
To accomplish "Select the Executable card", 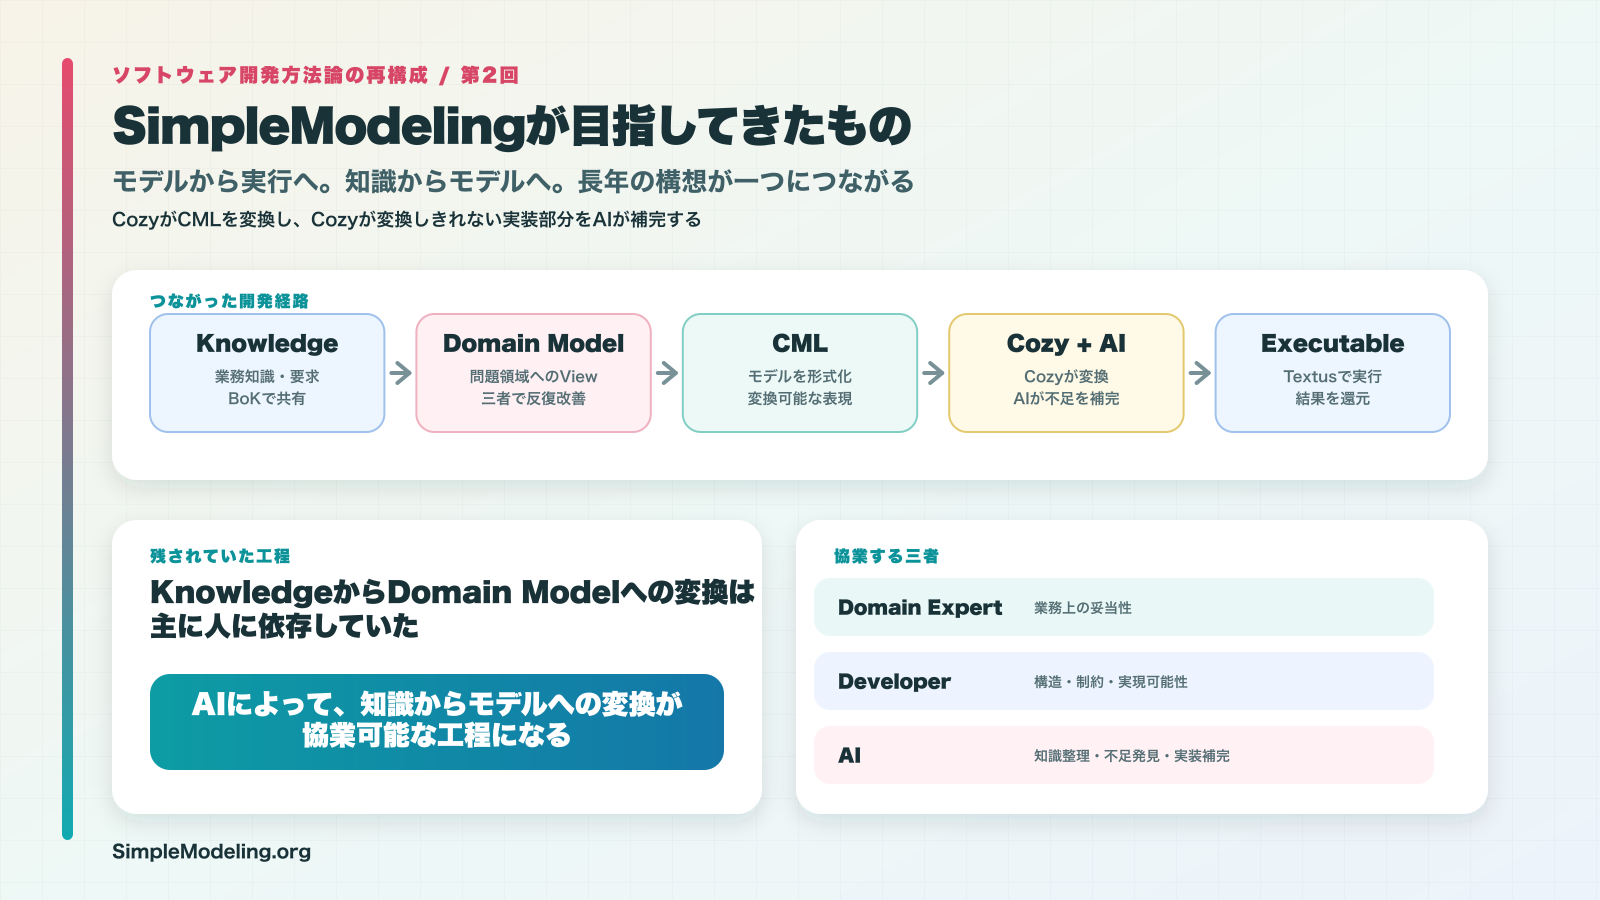I will pyautogui.click(x=1333, y=373).
